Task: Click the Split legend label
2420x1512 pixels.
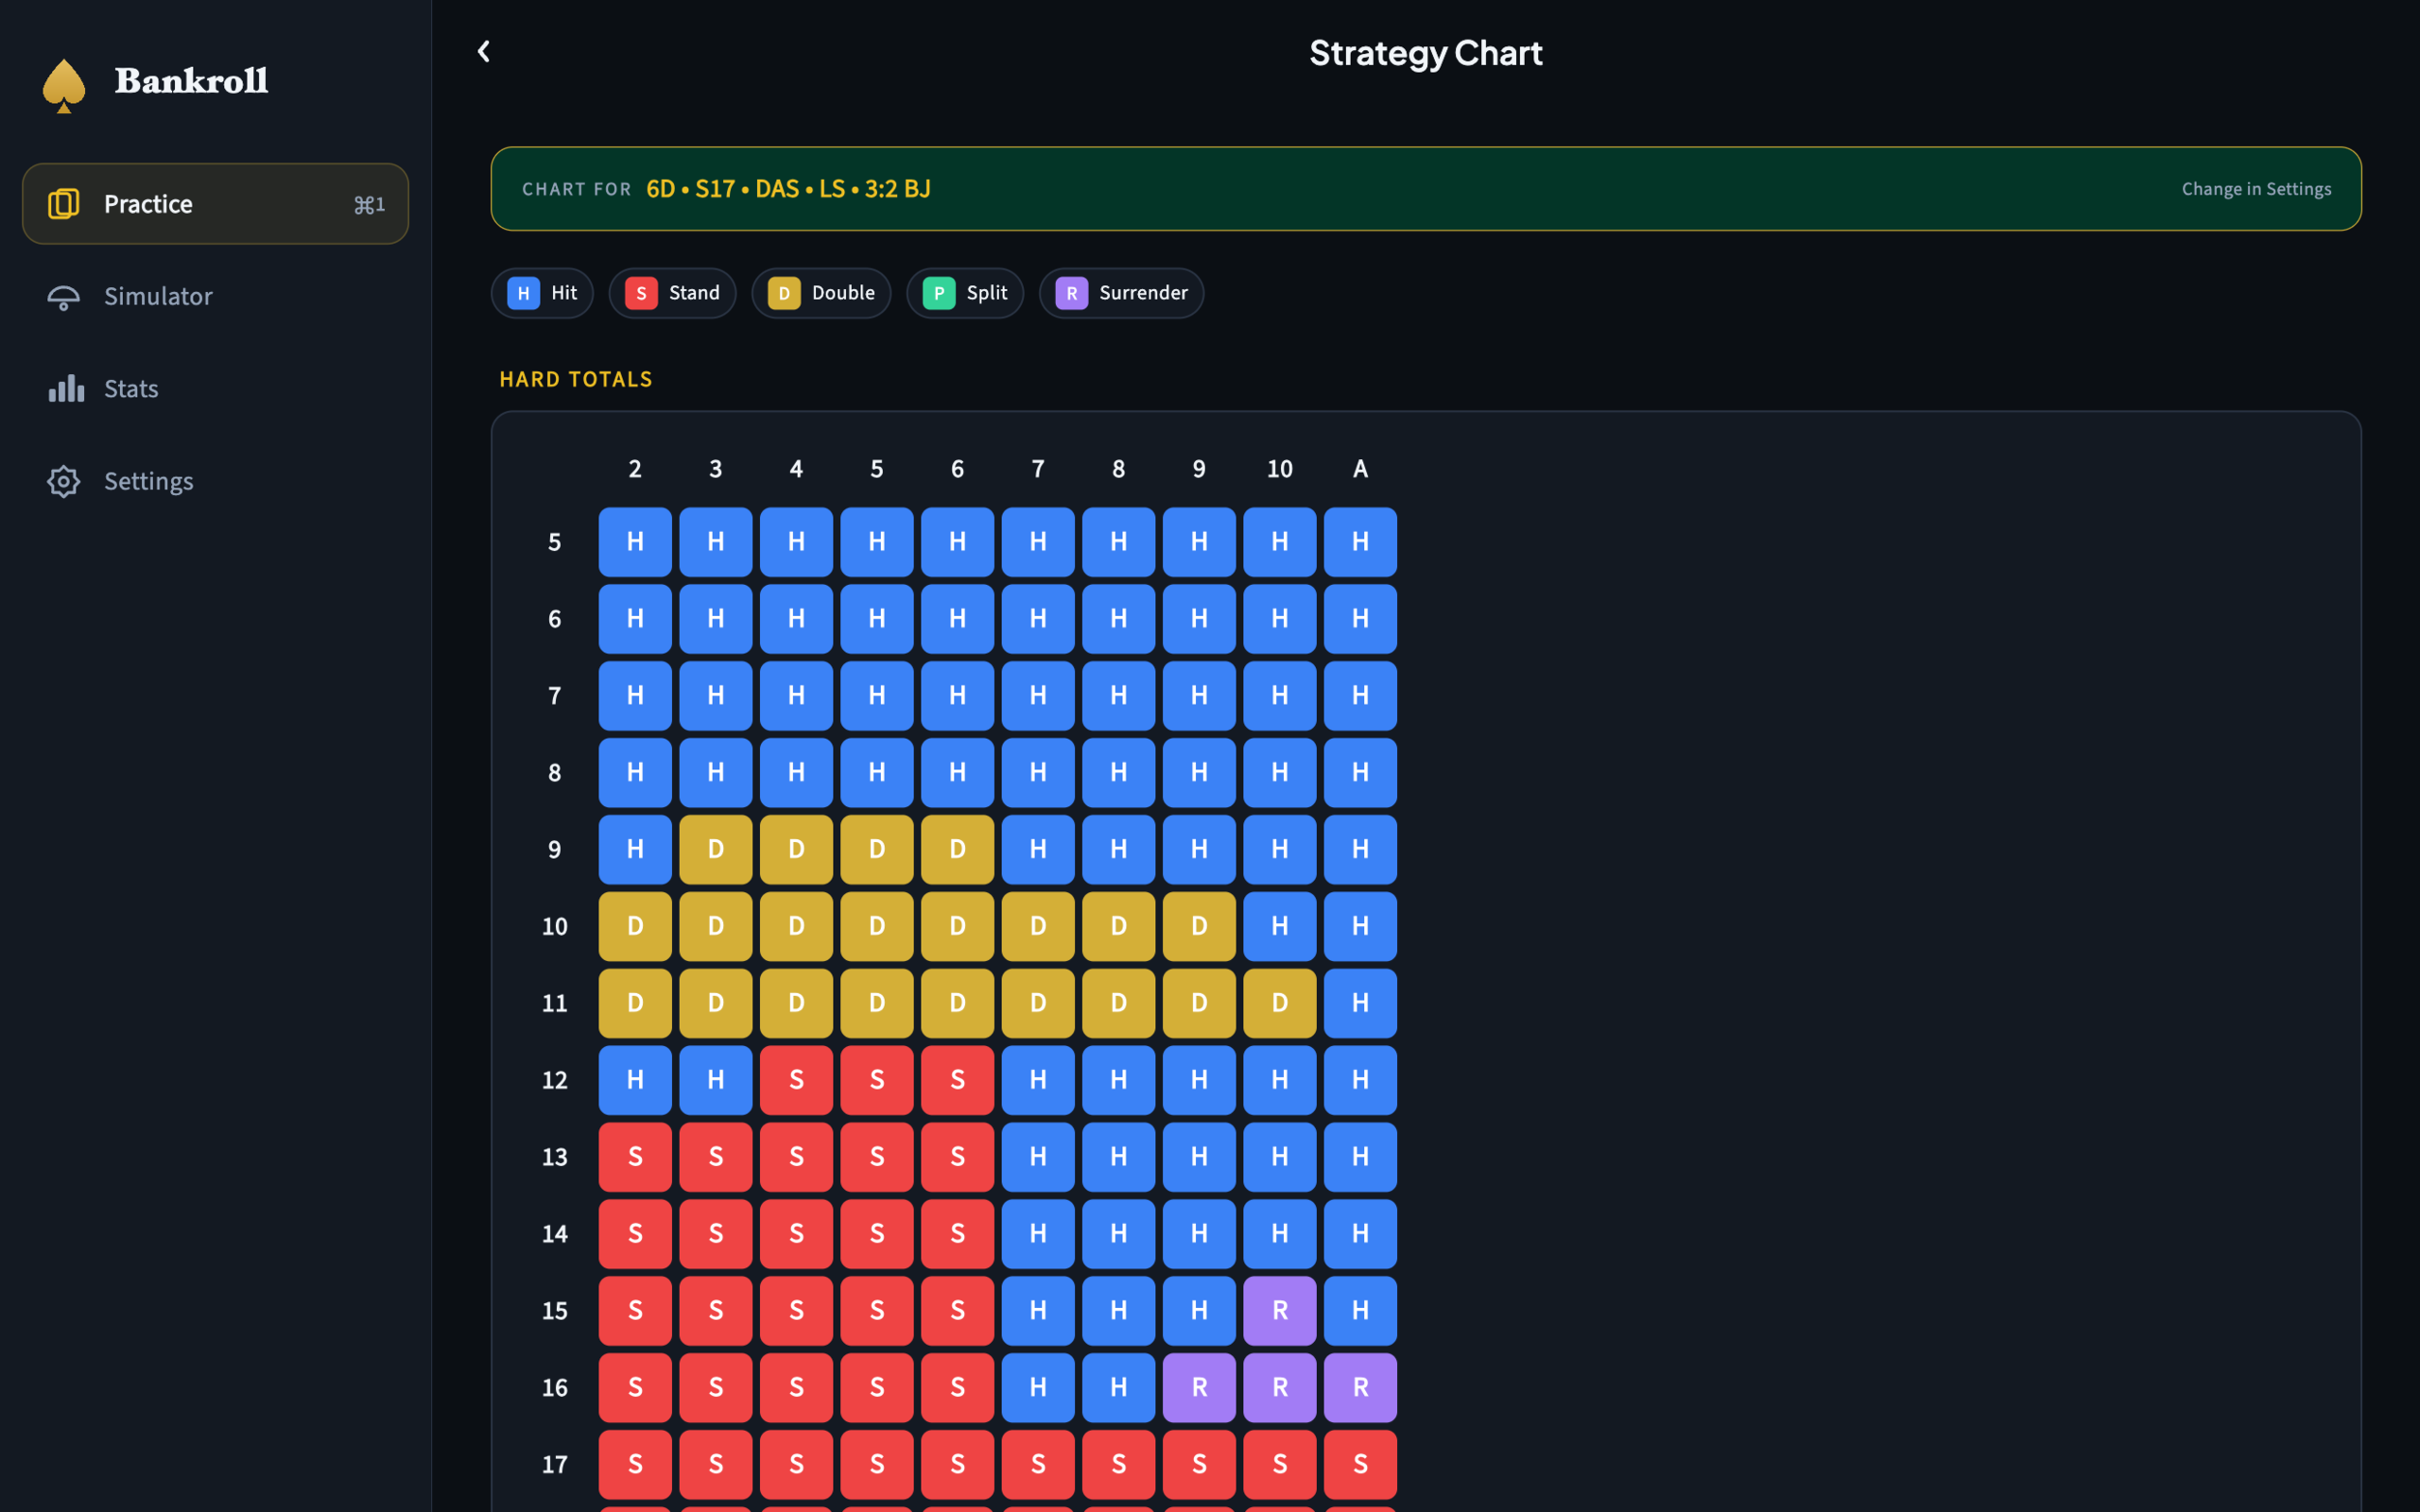Action: (987, 293)
